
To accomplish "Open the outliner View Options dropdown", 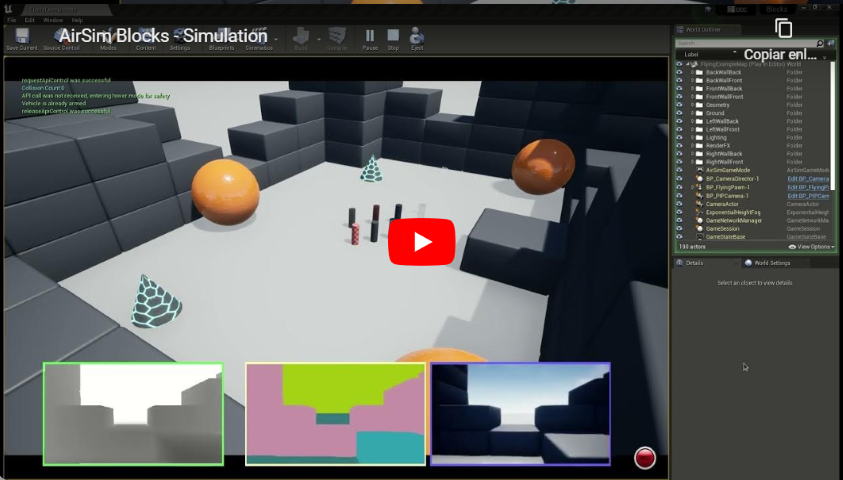I will pos(811,247).
